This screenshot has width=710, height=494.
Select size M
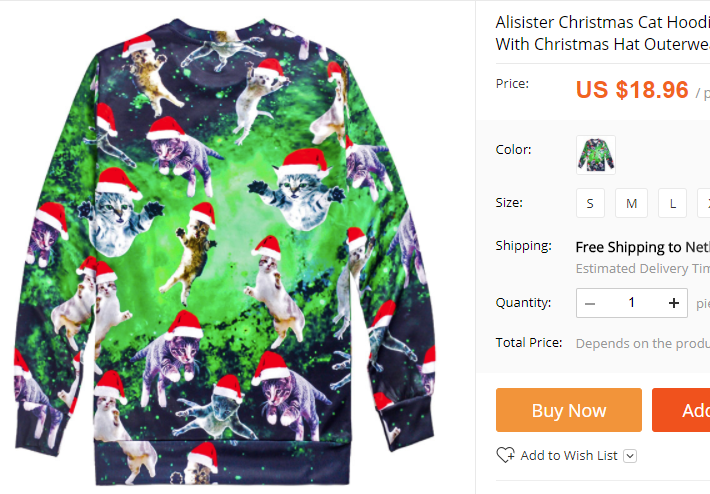pos(631,203)
